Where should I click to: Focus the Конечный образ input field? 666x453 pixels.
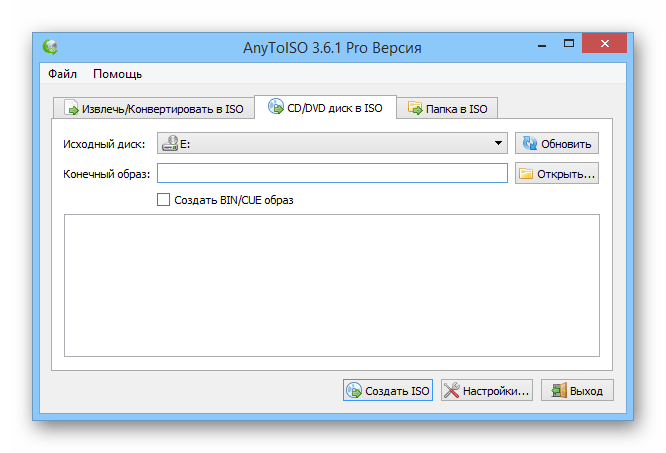(332, 173)
